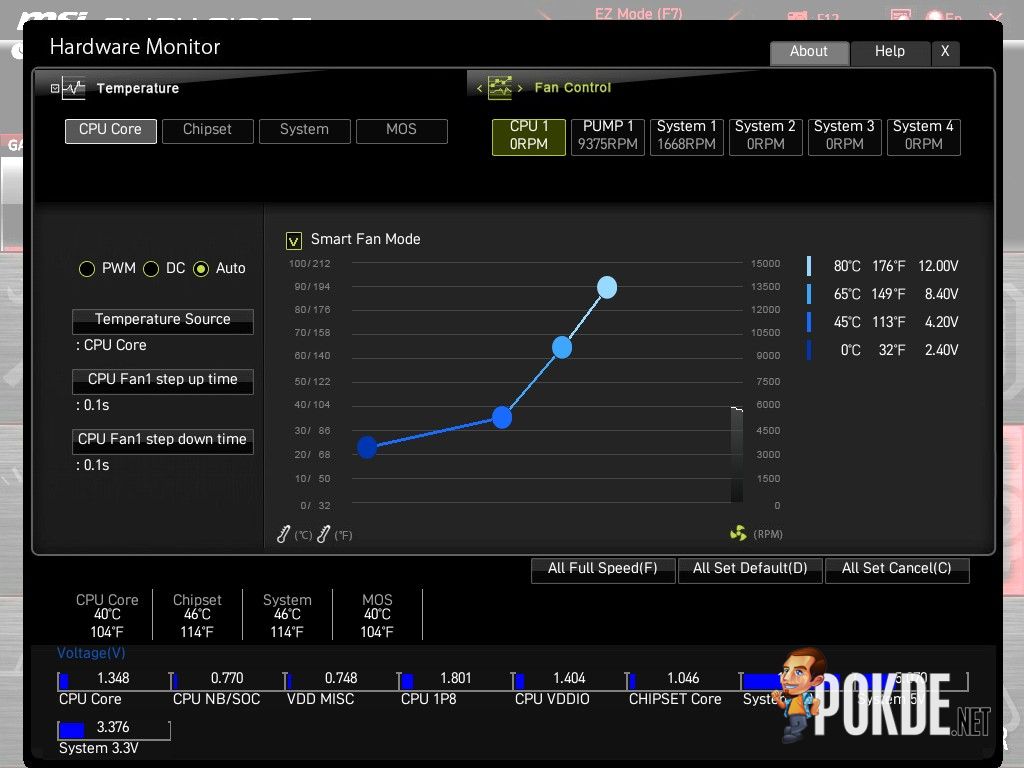Select System 3 fan

844,136
